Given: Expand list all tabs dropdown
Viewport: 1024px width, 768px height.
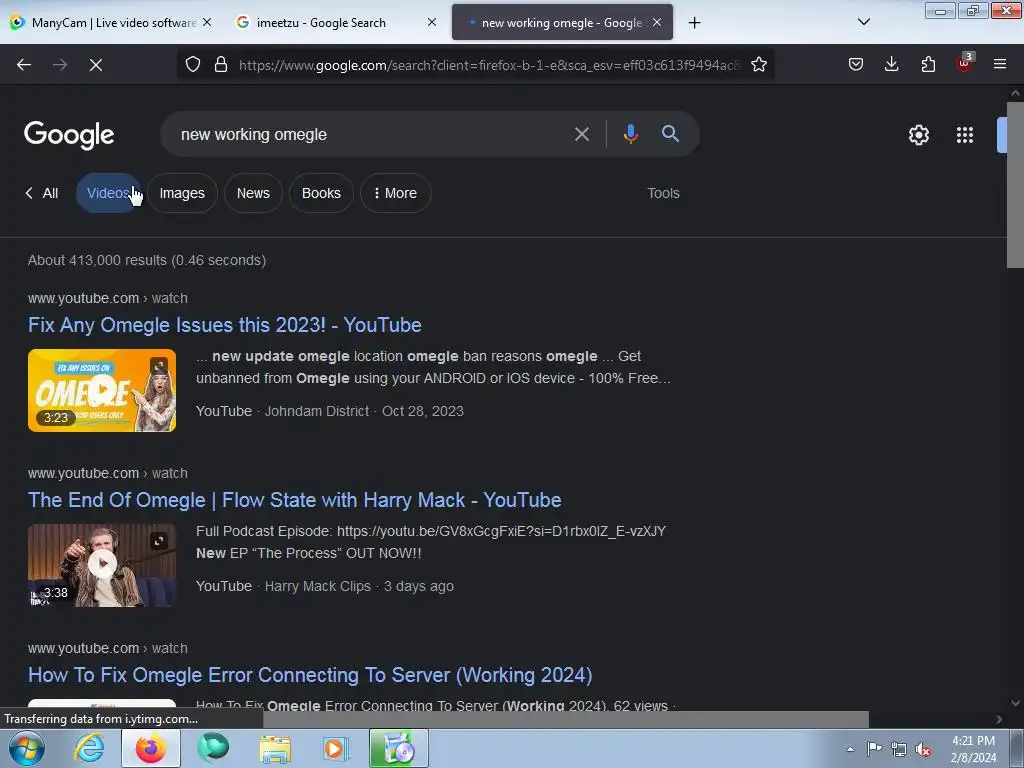Looking at the screenshot, I should 864,22.
